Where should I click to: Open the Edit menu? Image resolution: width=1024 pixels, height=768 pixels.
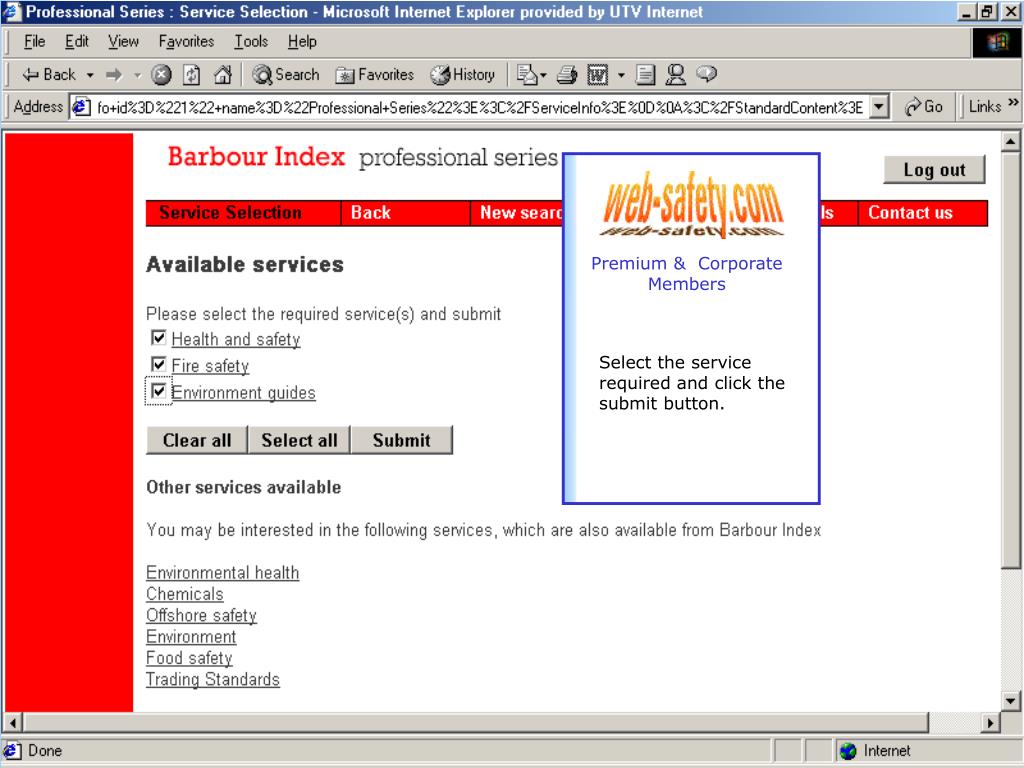(x=76, y=42)
